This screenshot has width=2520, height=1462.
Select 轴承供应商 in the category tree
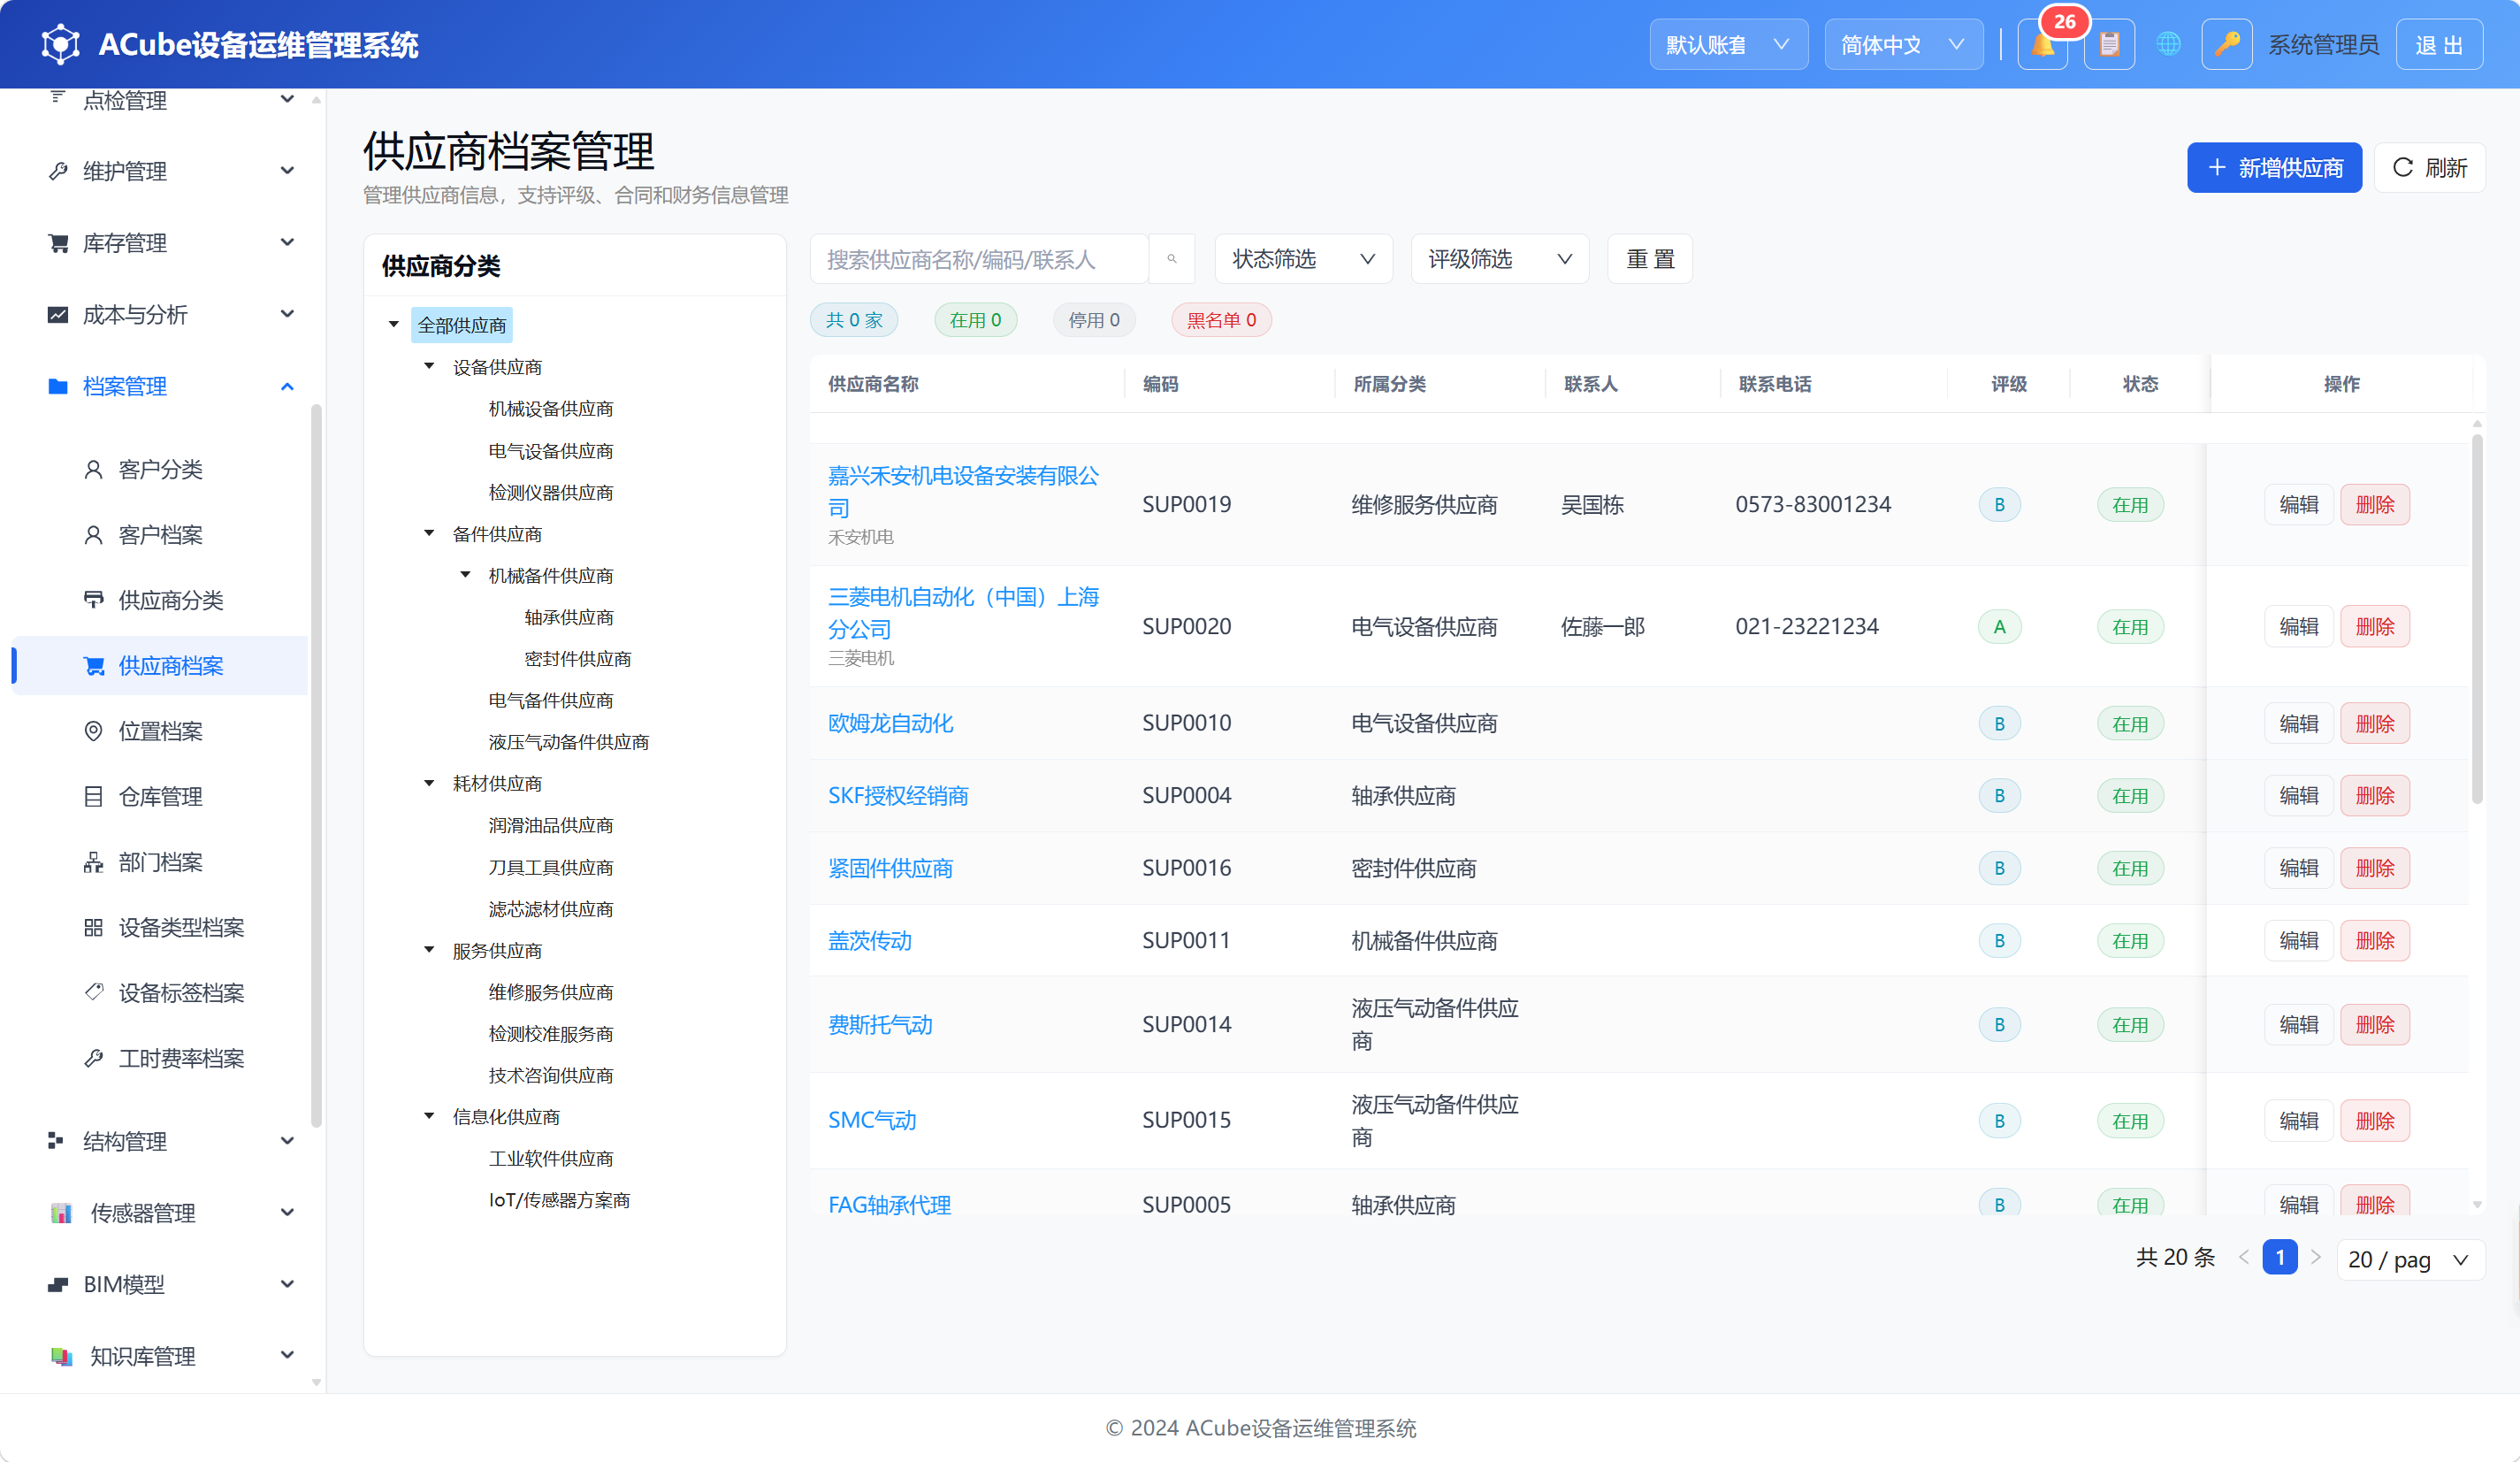tap(568, 617)
